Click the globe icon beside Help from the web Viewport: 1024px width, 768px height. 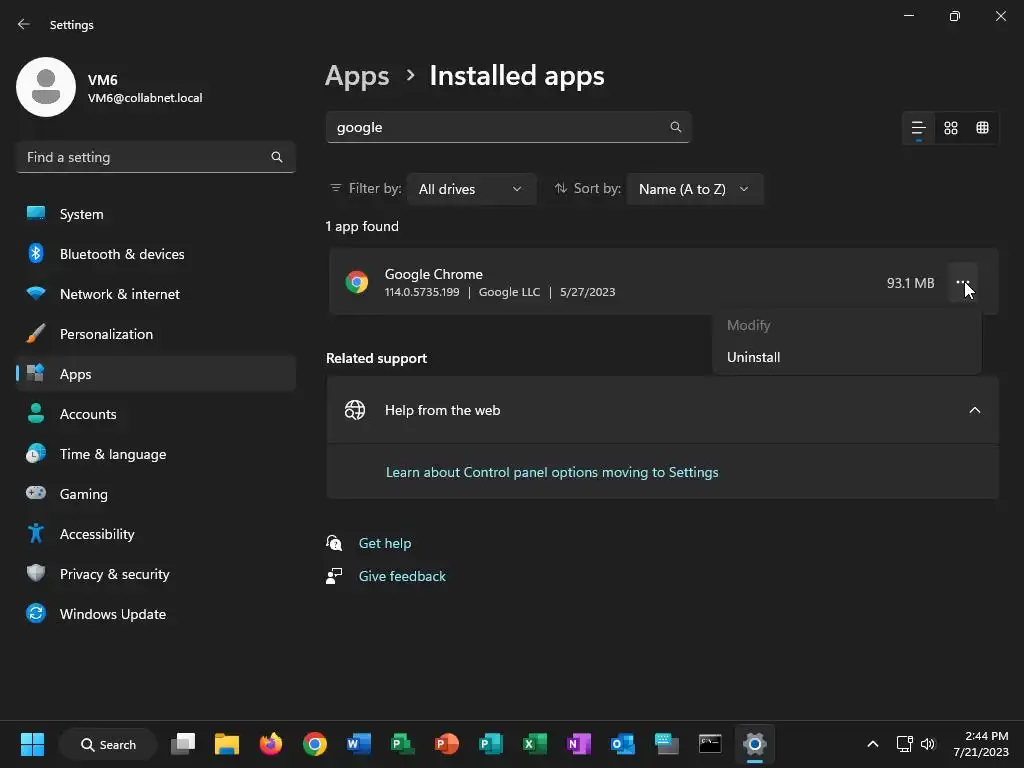355,410
